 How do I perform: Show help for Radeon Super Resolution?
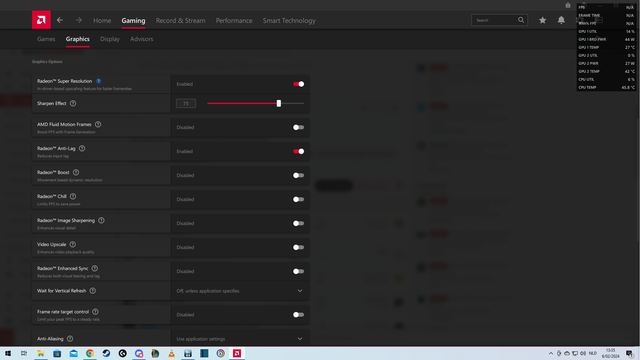[x=98, y=81]
